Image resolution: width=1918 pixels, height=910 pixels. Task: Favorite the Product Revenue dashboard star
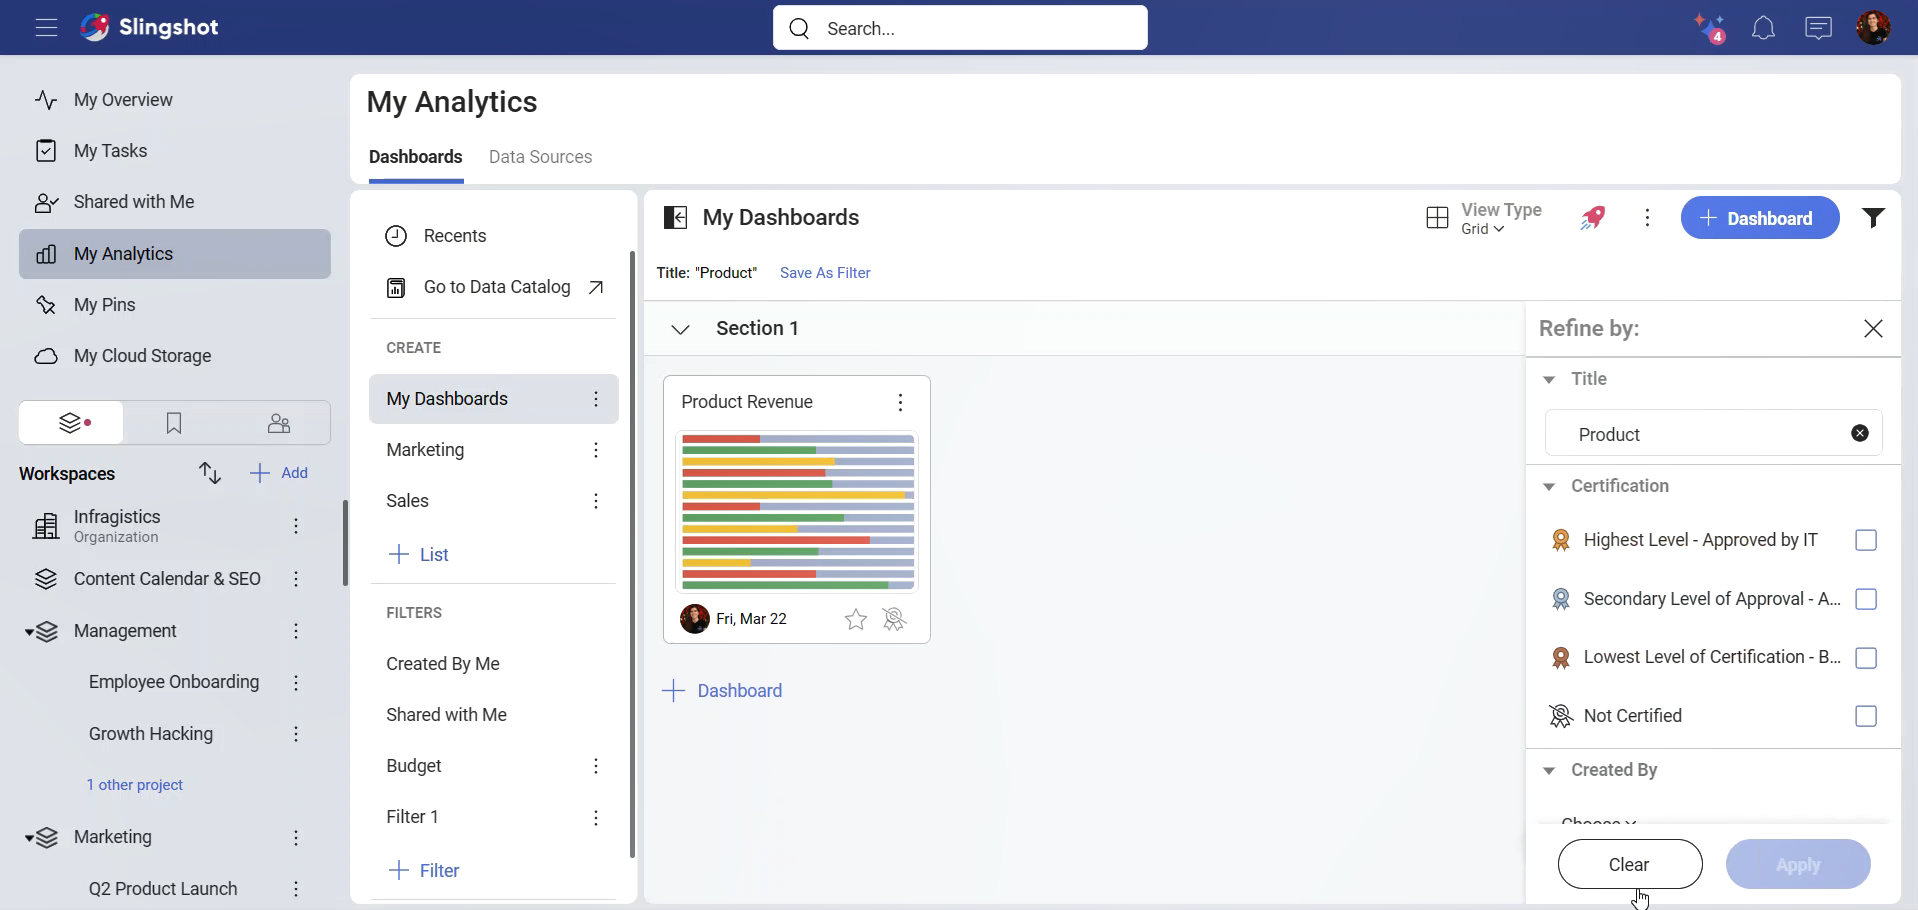click(856, 620)
